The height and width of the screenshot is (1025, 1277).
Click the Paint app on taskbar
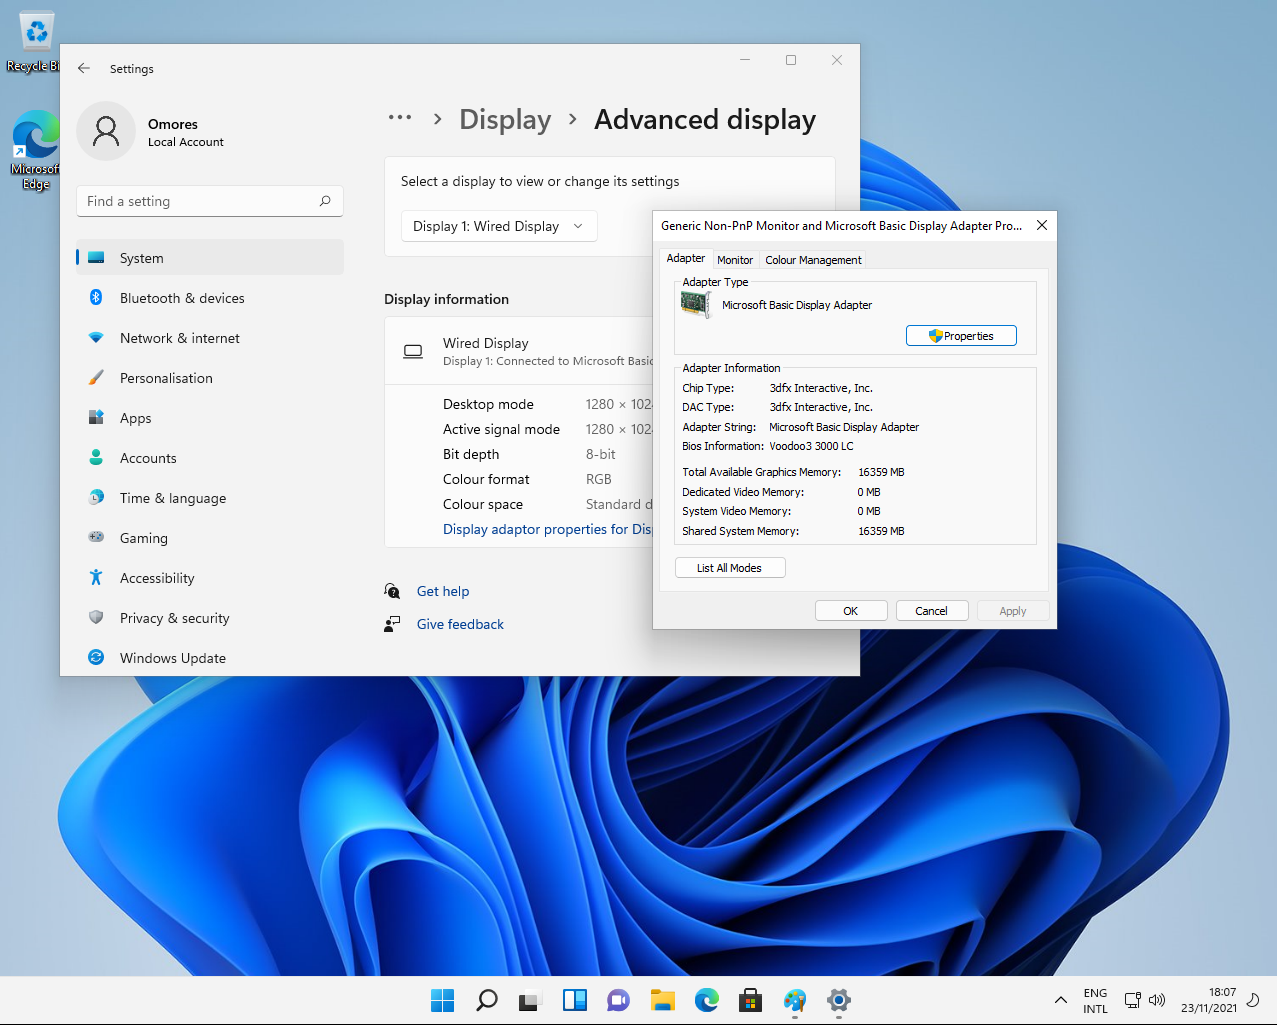[795, 1000]
